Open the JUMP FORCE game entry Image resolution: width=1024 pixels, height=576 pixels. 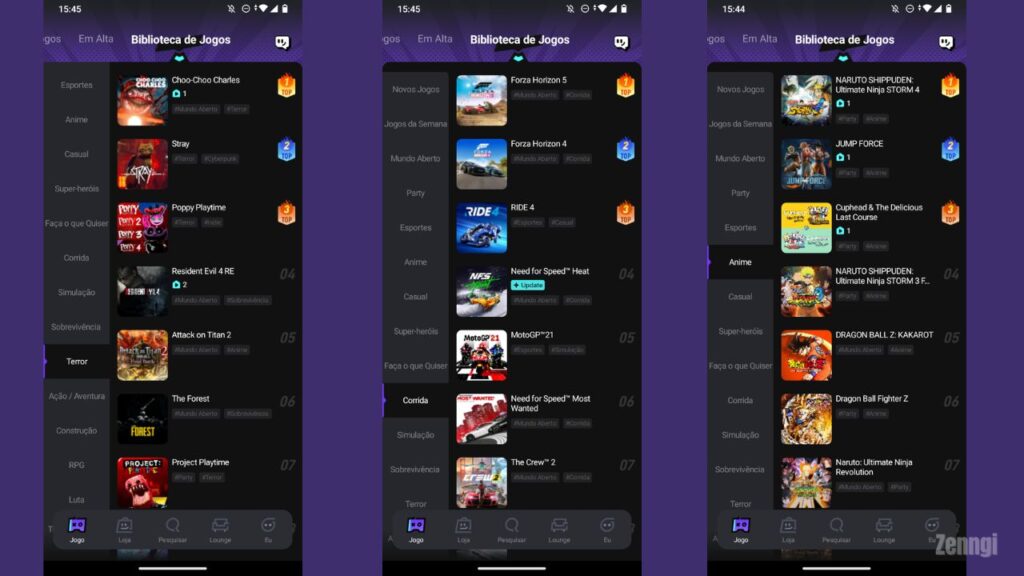pos(859,144)
